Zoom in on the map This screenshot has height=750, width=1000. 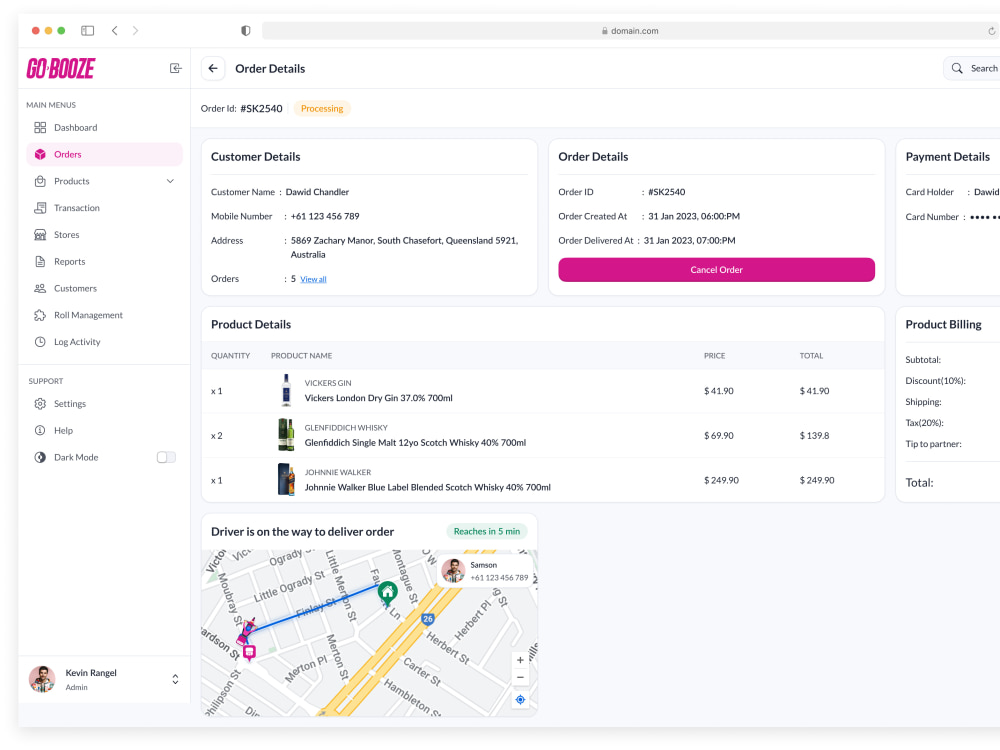coord(520,660)
